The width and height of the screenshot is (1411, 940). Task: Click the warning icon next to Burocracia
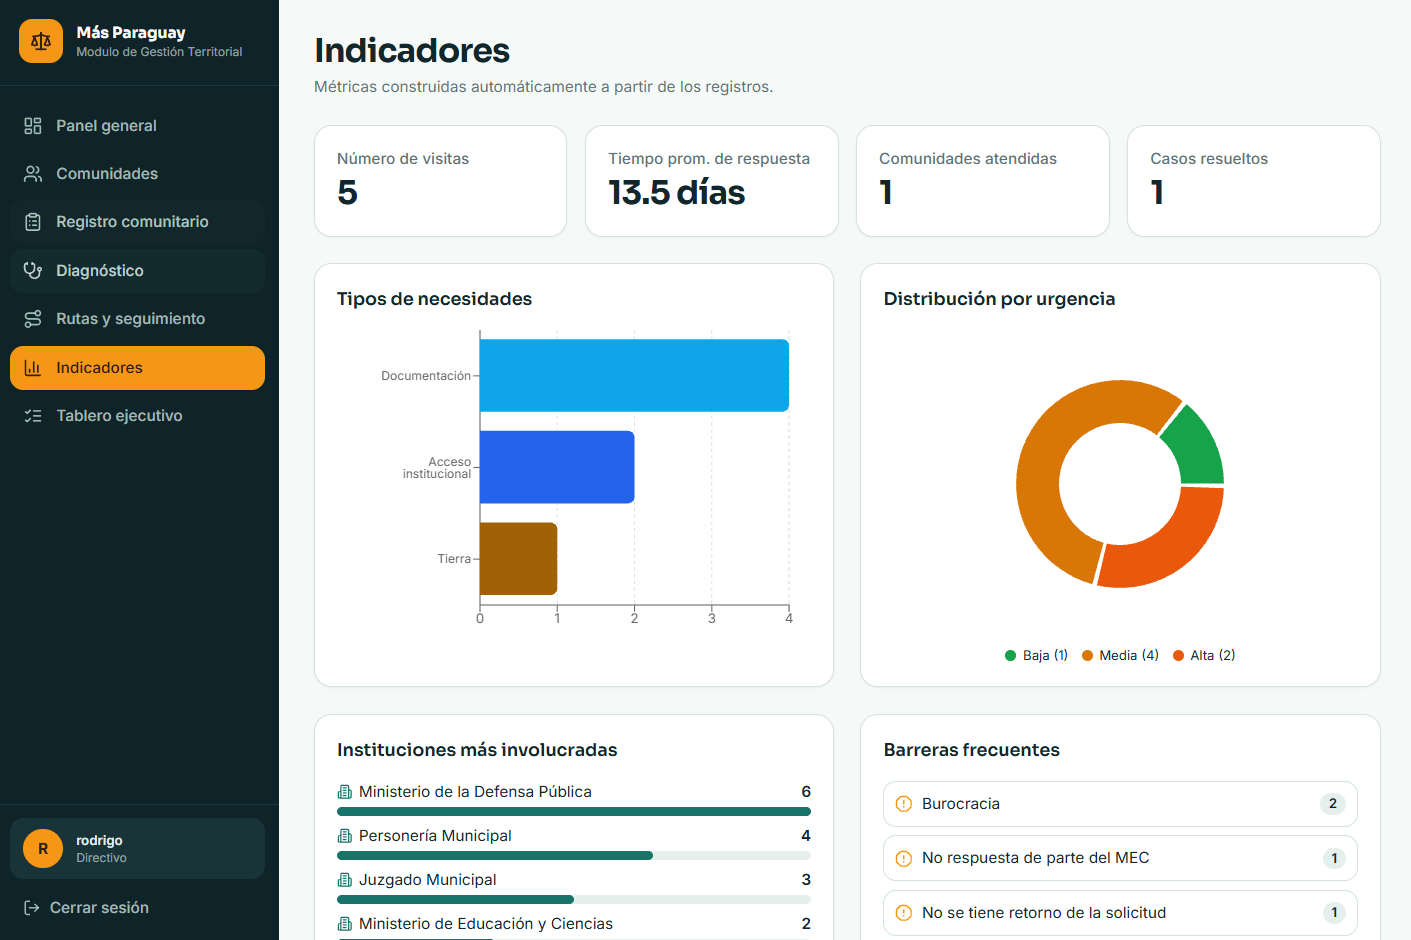[904, 804]
